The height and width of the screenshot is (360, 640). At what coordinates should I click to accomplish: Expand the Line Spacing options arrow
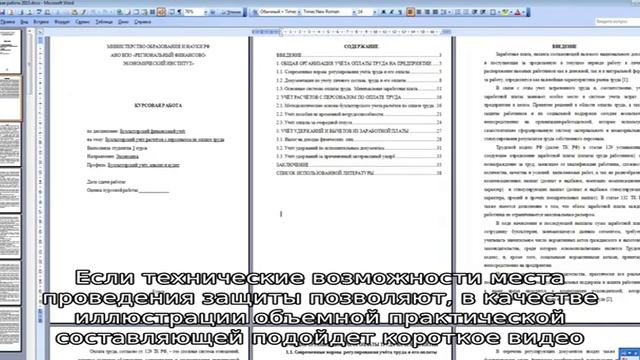coord(449,12)
